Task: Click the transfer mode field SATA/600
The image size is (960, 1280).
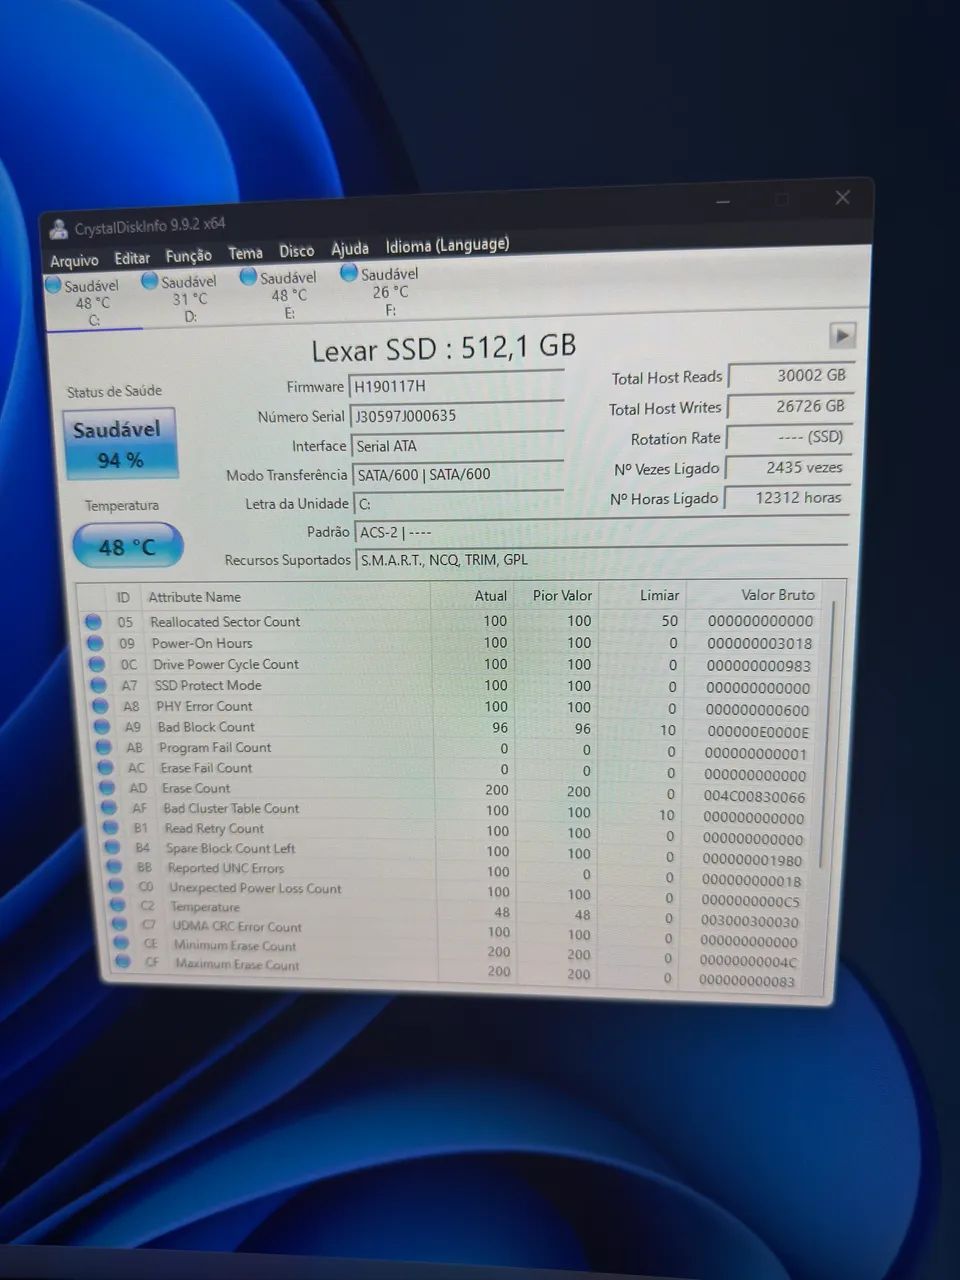Action: [x=457, y=474]
